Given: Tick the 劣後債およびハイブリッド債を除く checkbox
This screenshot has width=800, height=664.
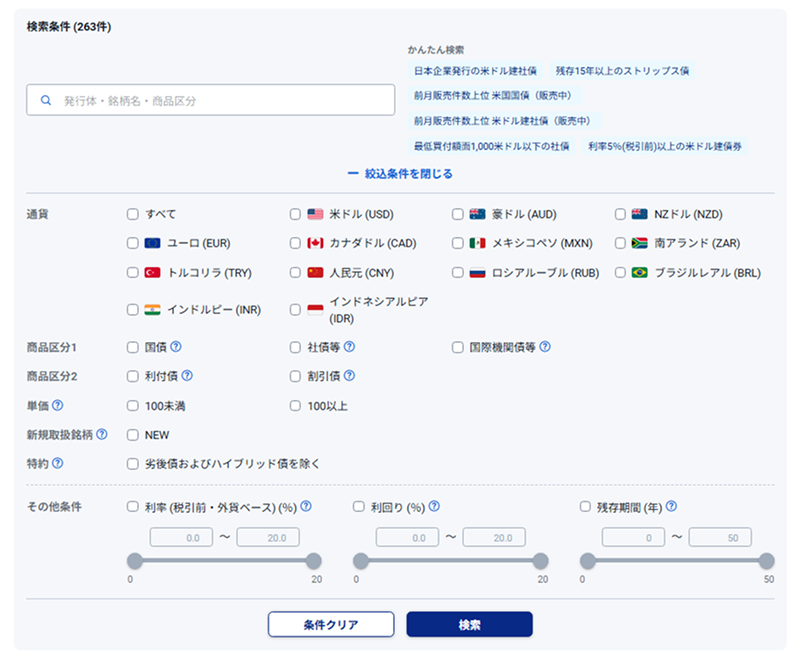Looking at the screenshot, I should click(x=133, y=464).
